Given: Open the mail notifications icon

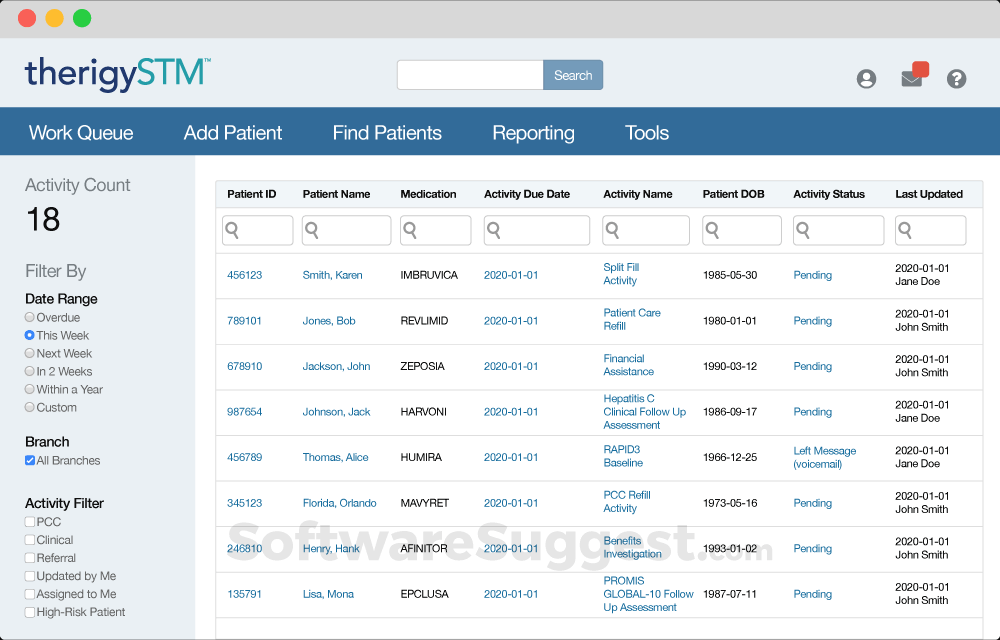Looking at the screenshot, I should click(x=912, y=78).
